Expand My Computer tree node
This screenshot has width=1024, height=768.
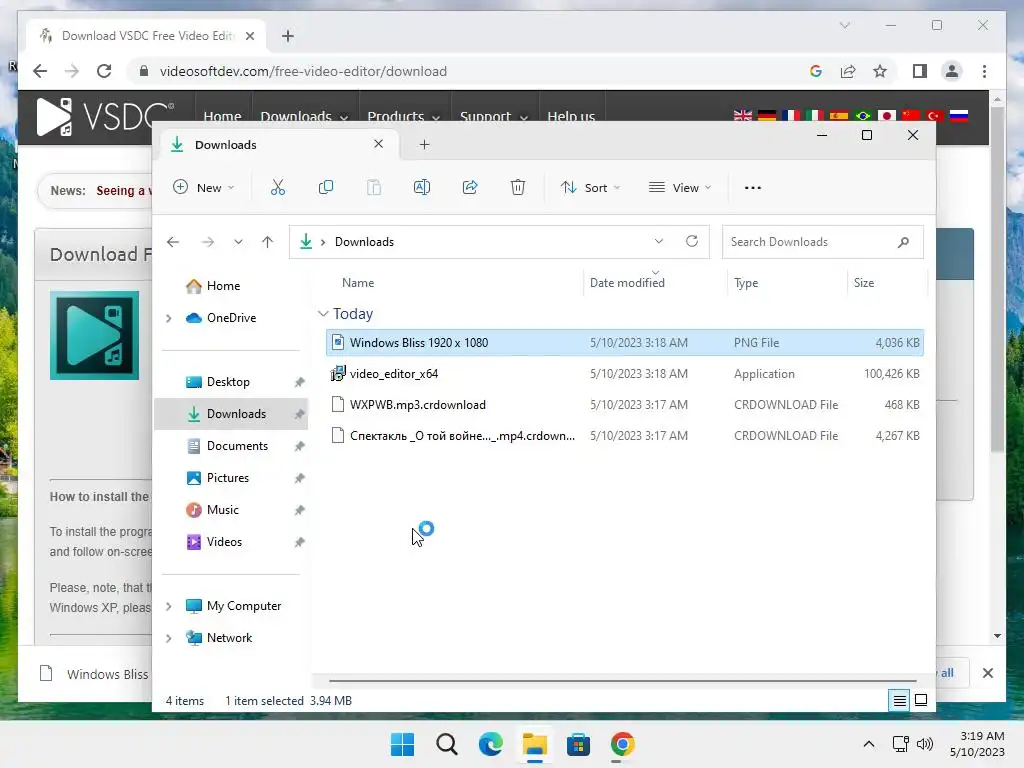[168, 606]
